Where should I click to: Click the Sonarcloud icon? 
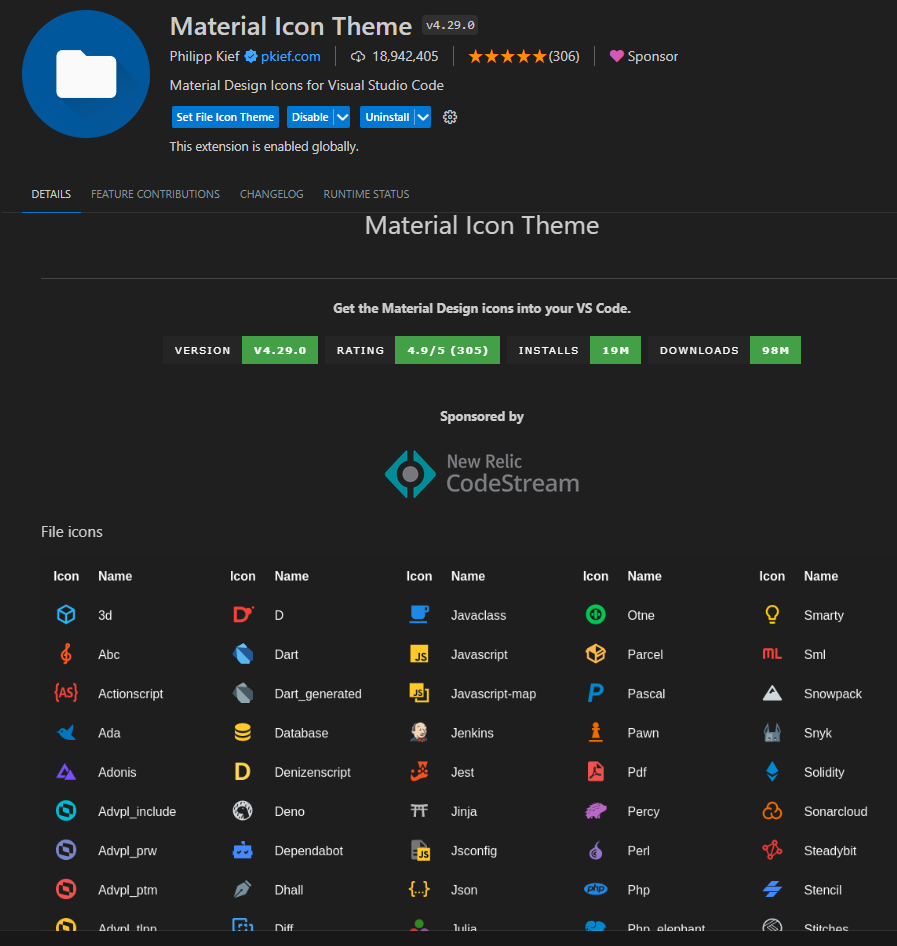point(772,811)
